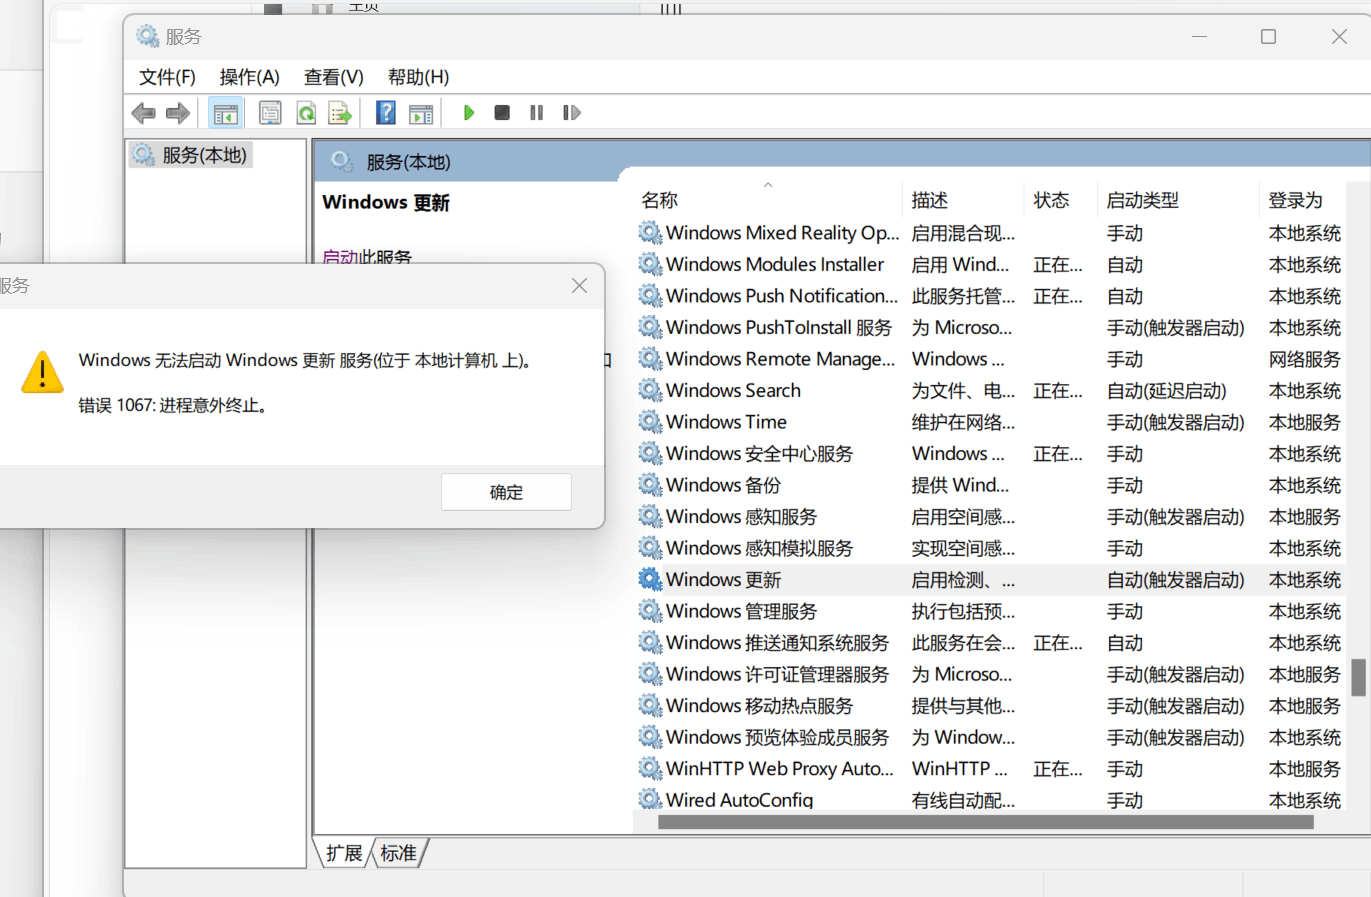Click gear icon of Wired AutoConfig
The width and height of the screenshot is (1371, 897).
coord(650,799)
